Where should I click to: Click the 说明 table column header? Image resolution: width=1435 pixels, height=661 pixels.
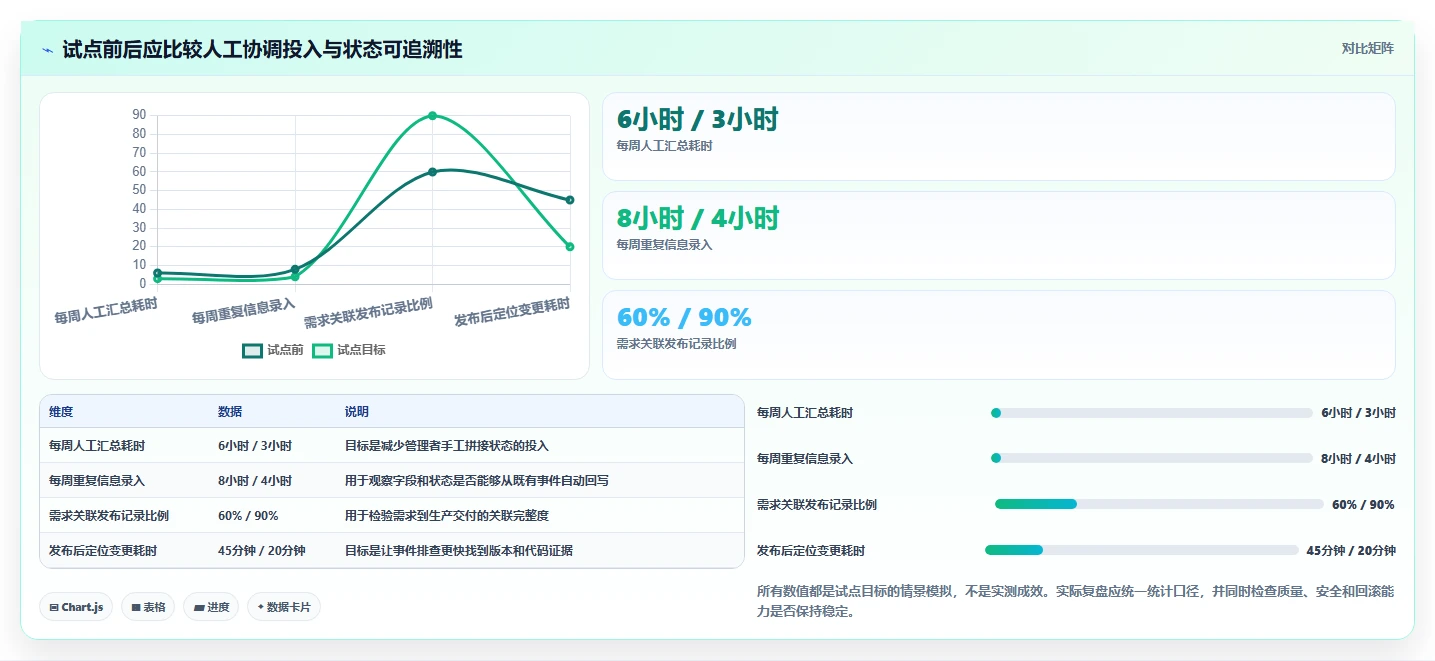click(x=357, y=412)
